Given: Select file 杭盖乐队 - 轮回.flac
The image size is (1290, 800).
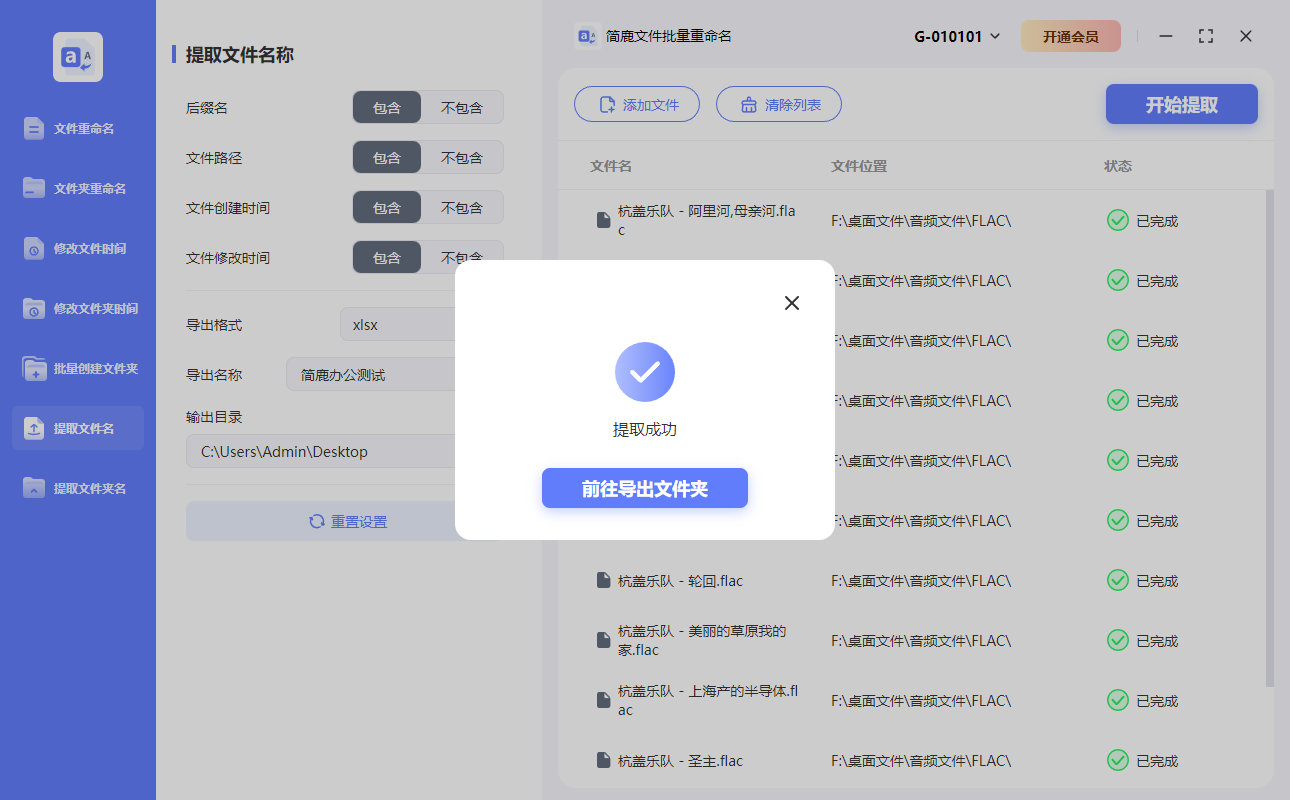Looking at the screenshot, I should (680, 581).
